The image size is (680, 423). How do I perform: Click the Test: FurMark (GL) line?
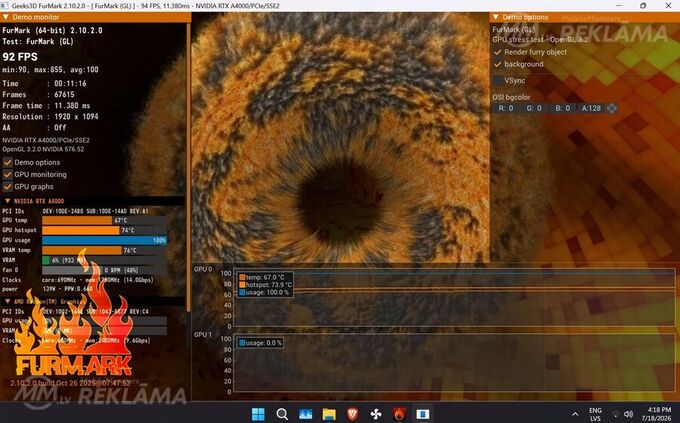[38, 42]
